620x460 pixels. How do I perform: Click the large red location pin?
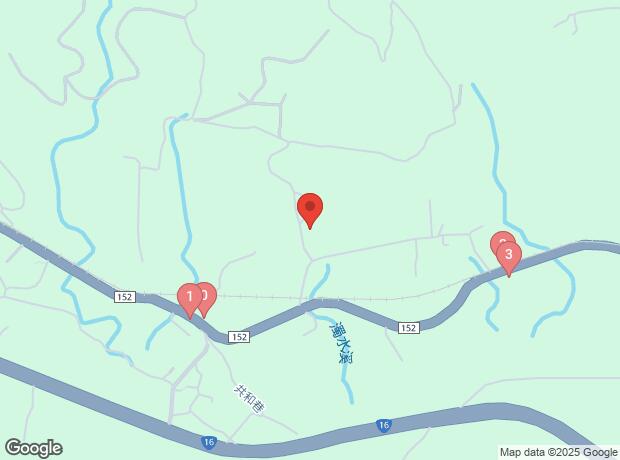[310, 210]
